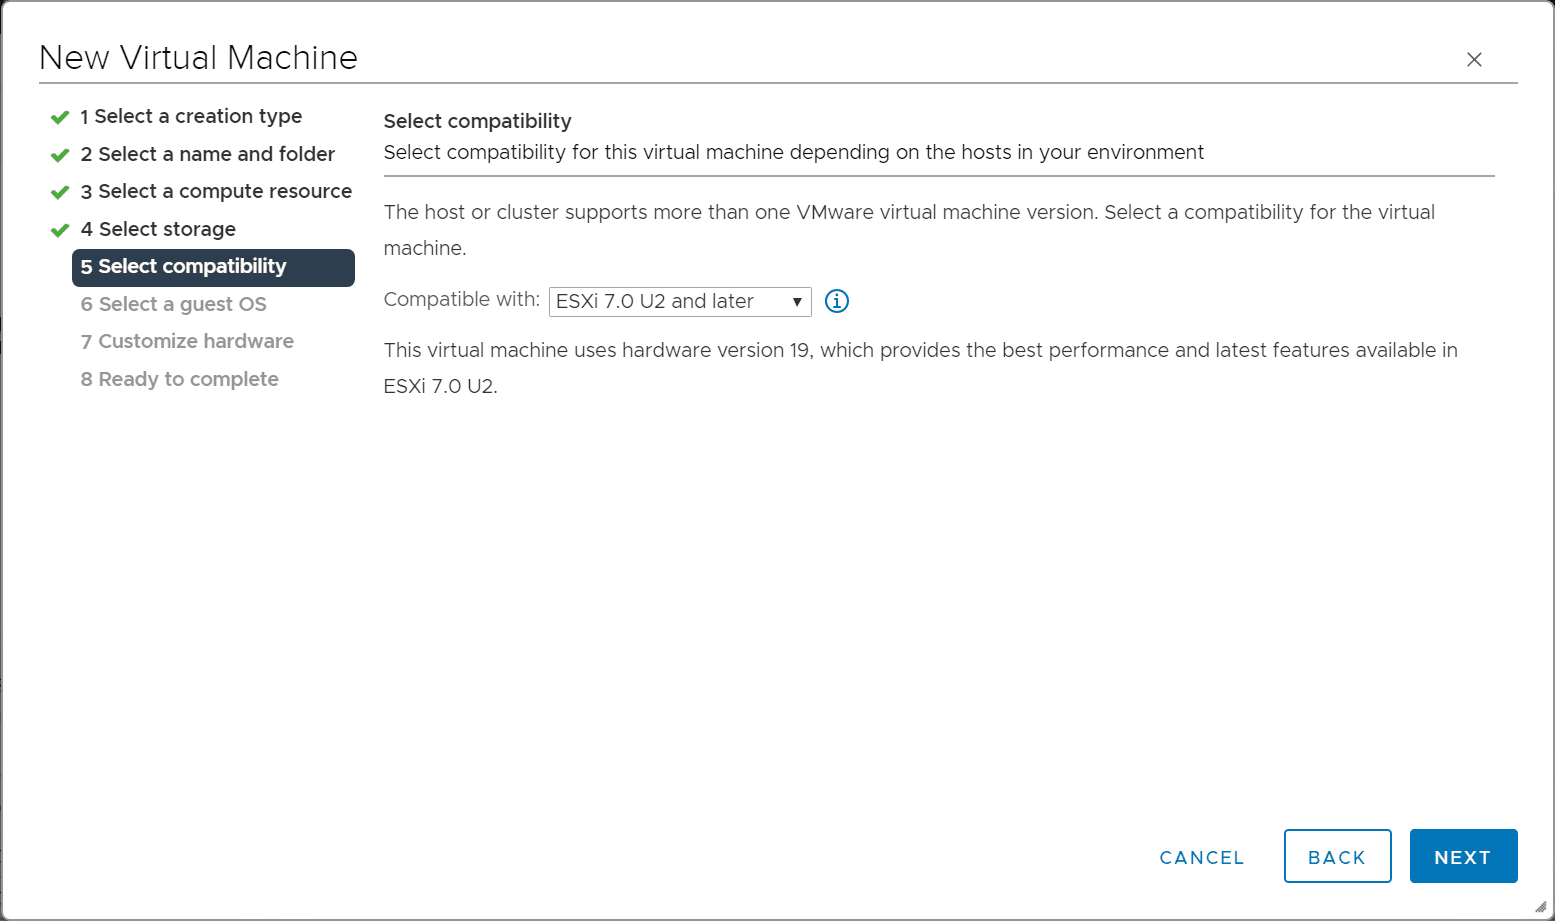This screenshot has width=1555, height=921.
Task: Click step 7 Customize hardware
Action: coord(187,341)
